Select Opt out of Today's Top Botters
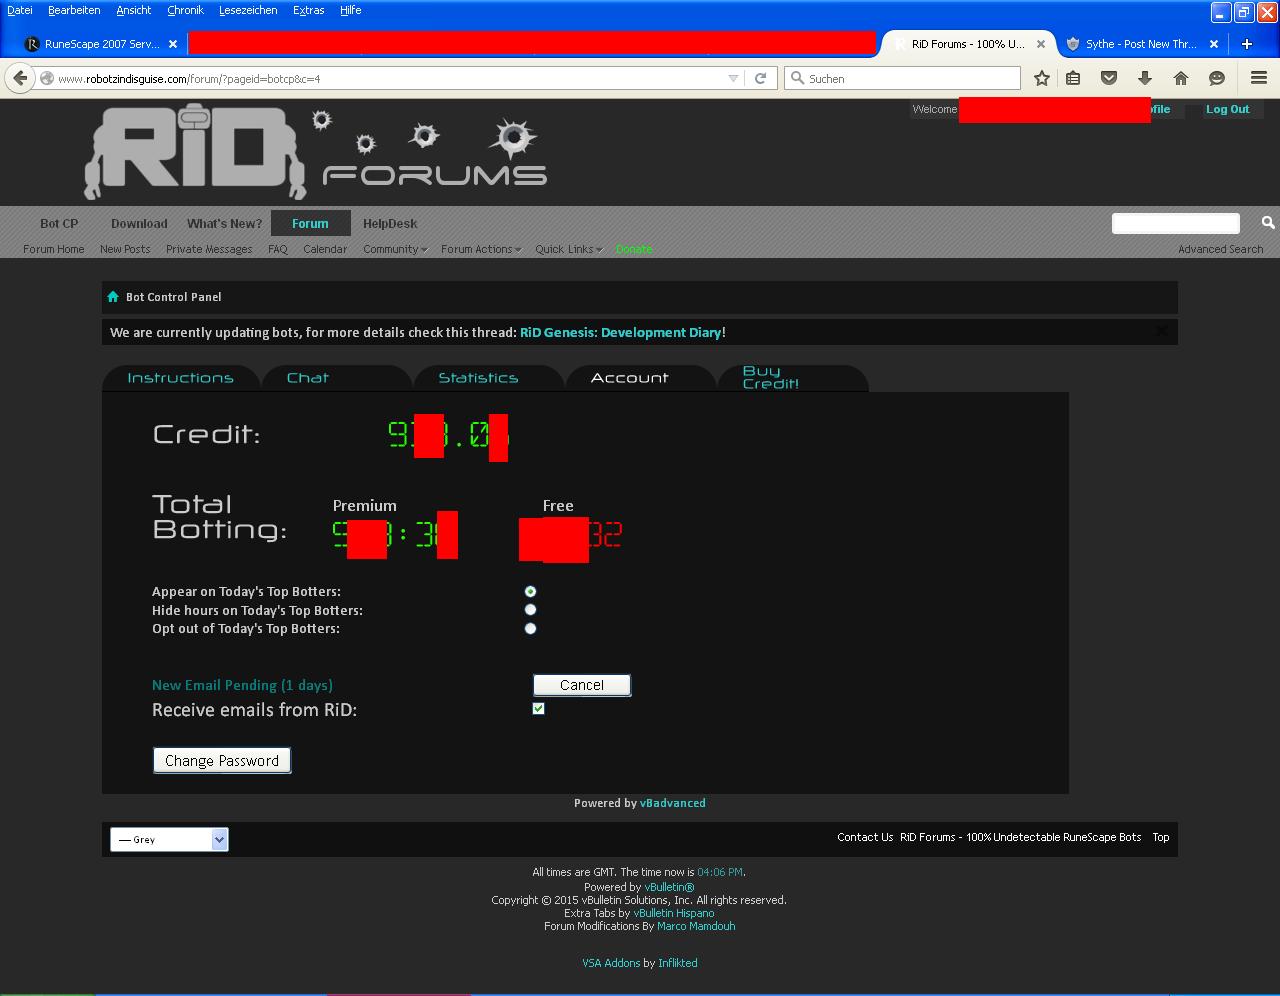This screenshot has width=1280, height=996. click(x=530, y=628)
